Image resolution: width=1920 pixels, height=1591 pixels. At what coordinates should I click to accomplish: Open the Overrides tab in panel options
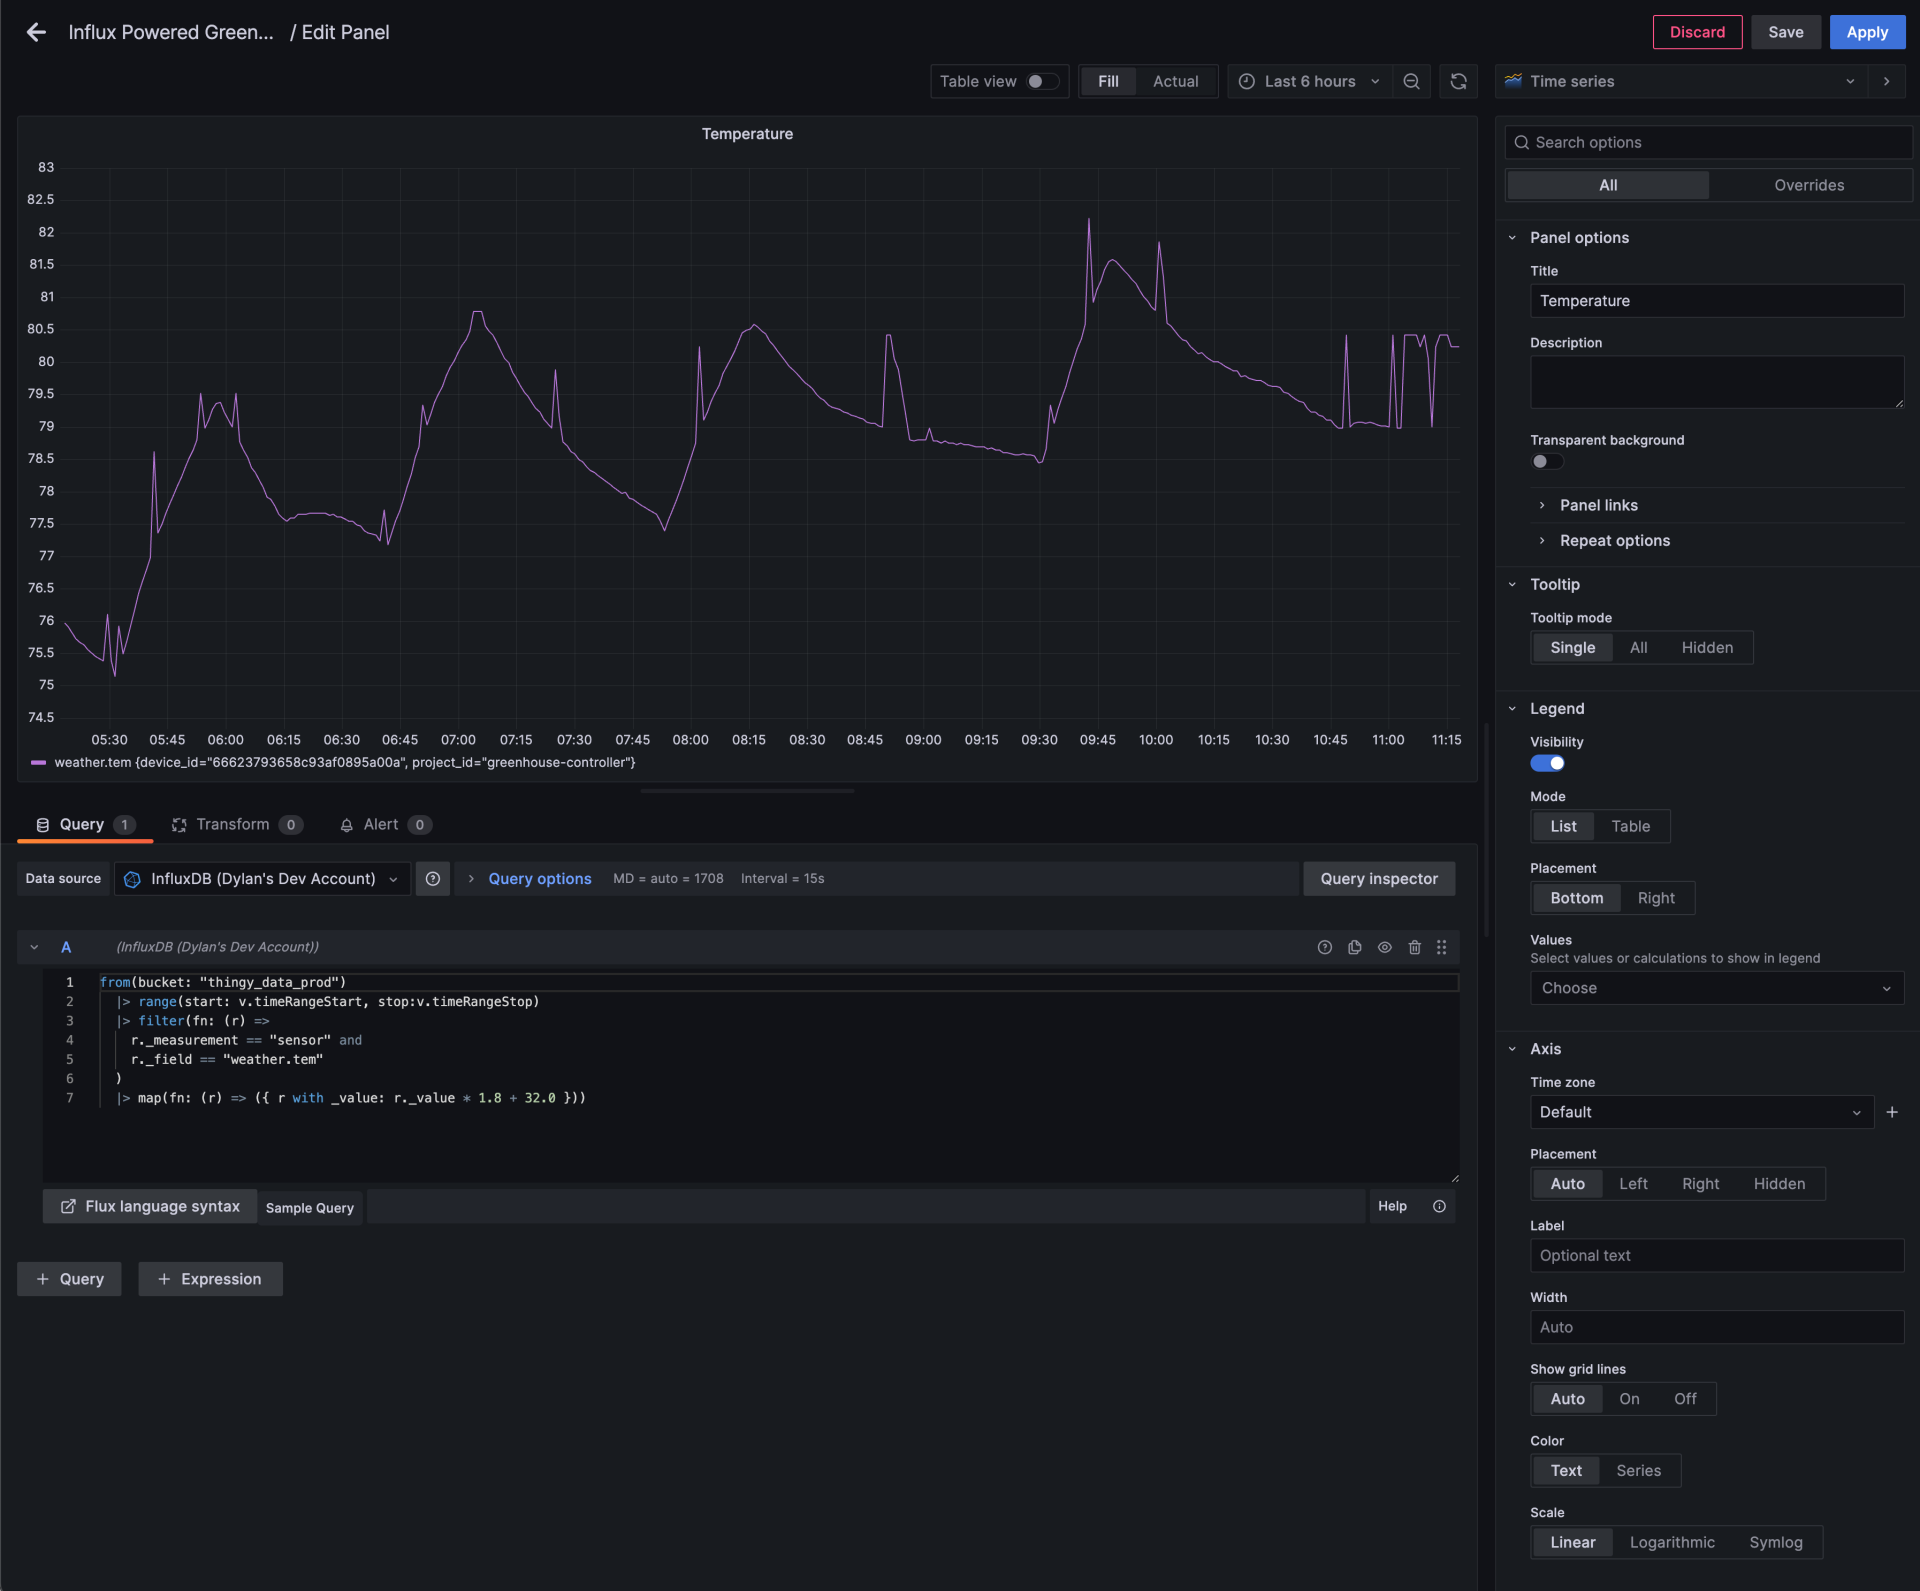pyautogui.click(x=1809, y=184)
